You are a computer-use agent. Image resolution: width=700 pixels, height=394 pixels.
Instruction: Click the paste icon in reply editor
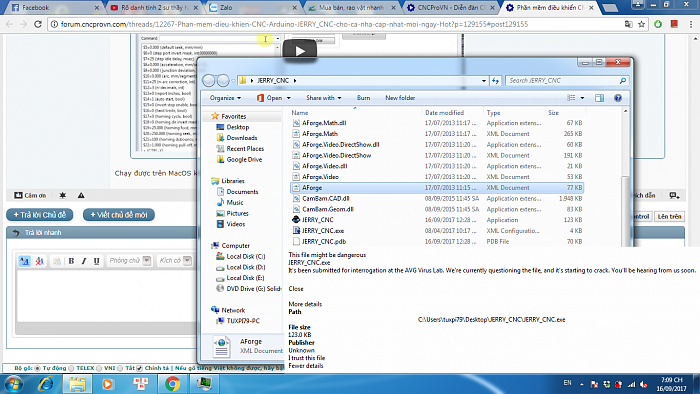coord(57,261)
